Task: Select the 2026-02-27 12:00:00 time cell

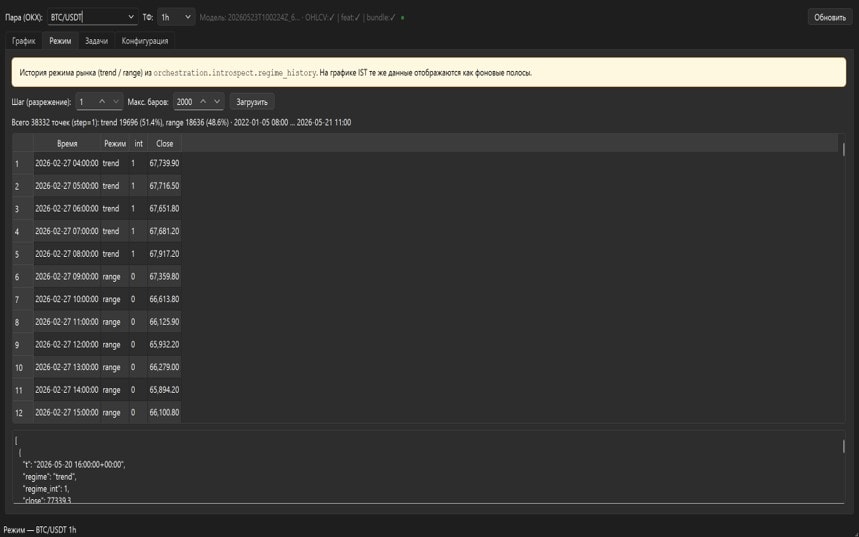Action: 67,345
